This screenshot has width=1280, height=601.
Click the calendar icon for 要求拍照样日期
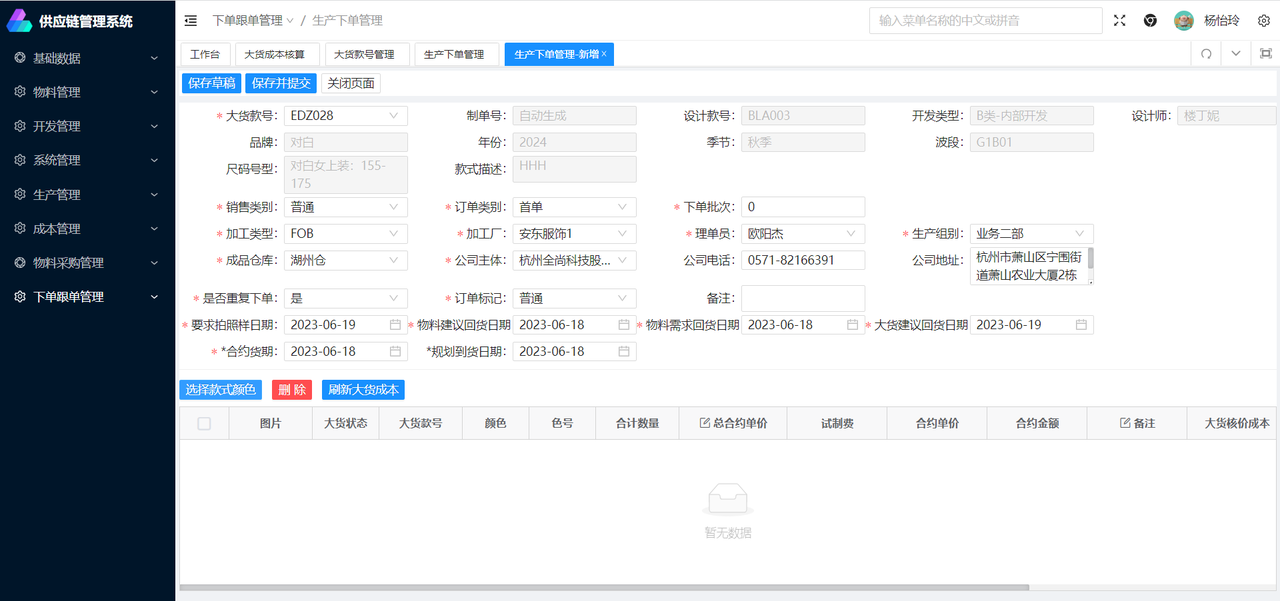pos(395,325)
